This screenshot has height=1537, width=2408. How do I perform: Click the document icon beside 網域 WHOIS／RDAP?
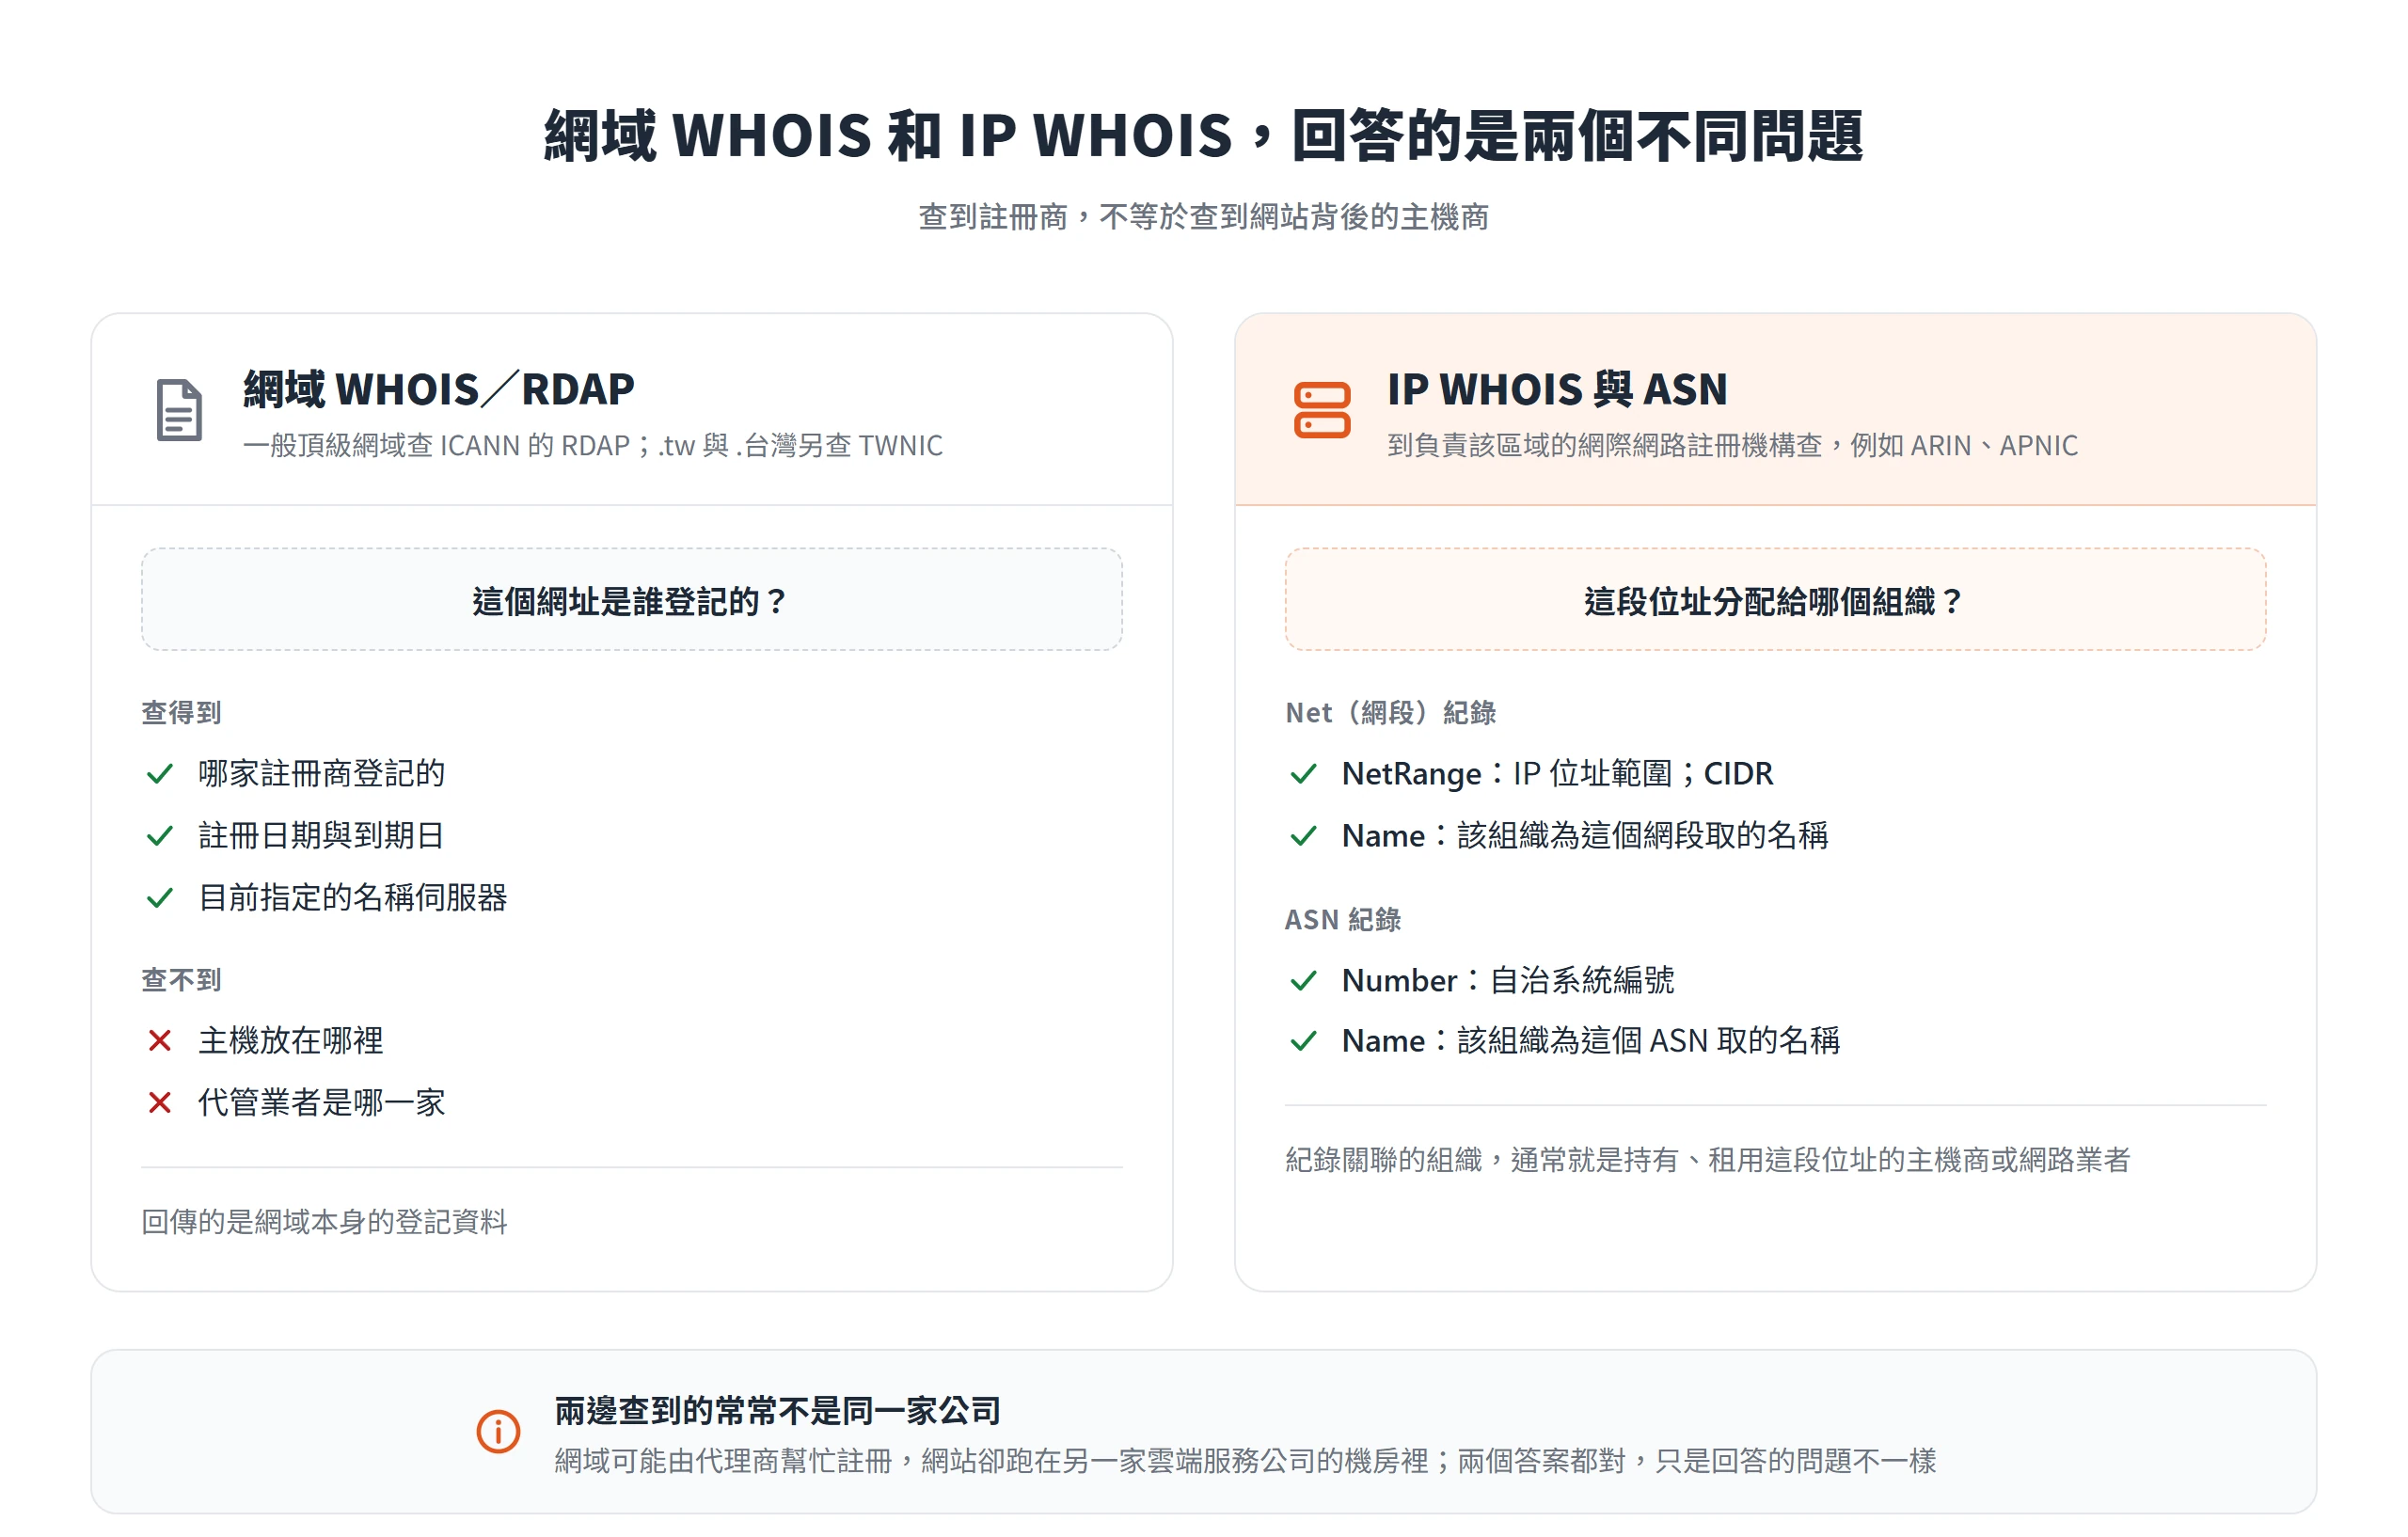click(x=180, y=410)
